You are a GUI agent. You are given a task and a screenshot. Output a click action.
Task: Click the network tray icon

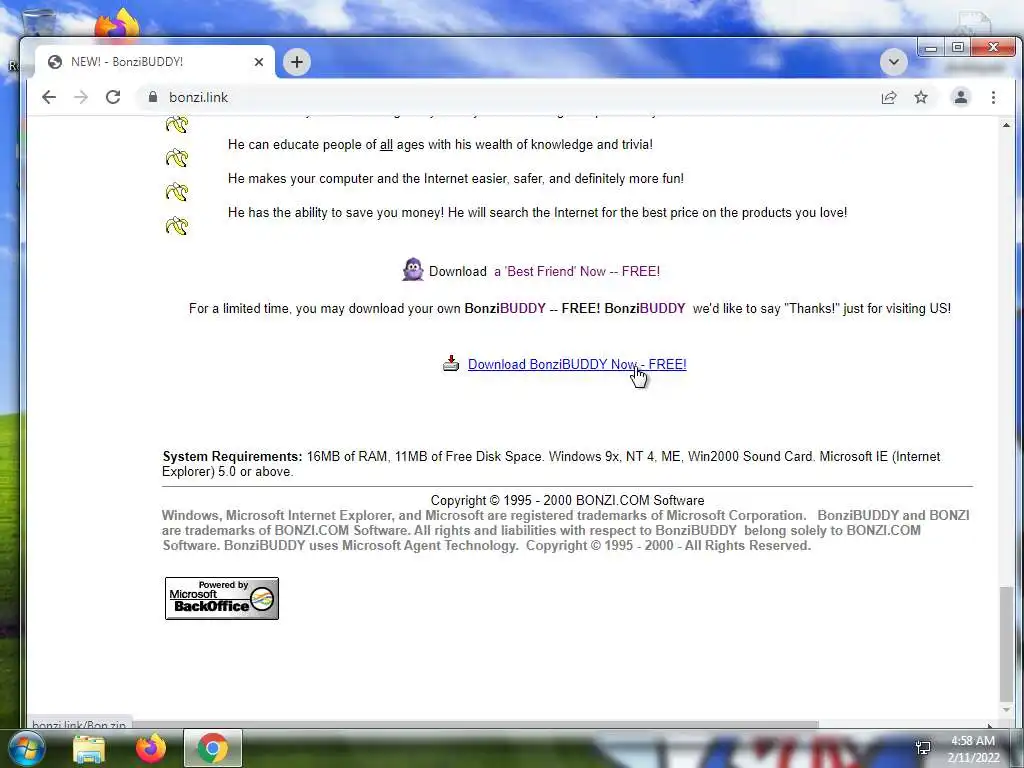coord(923,748)
